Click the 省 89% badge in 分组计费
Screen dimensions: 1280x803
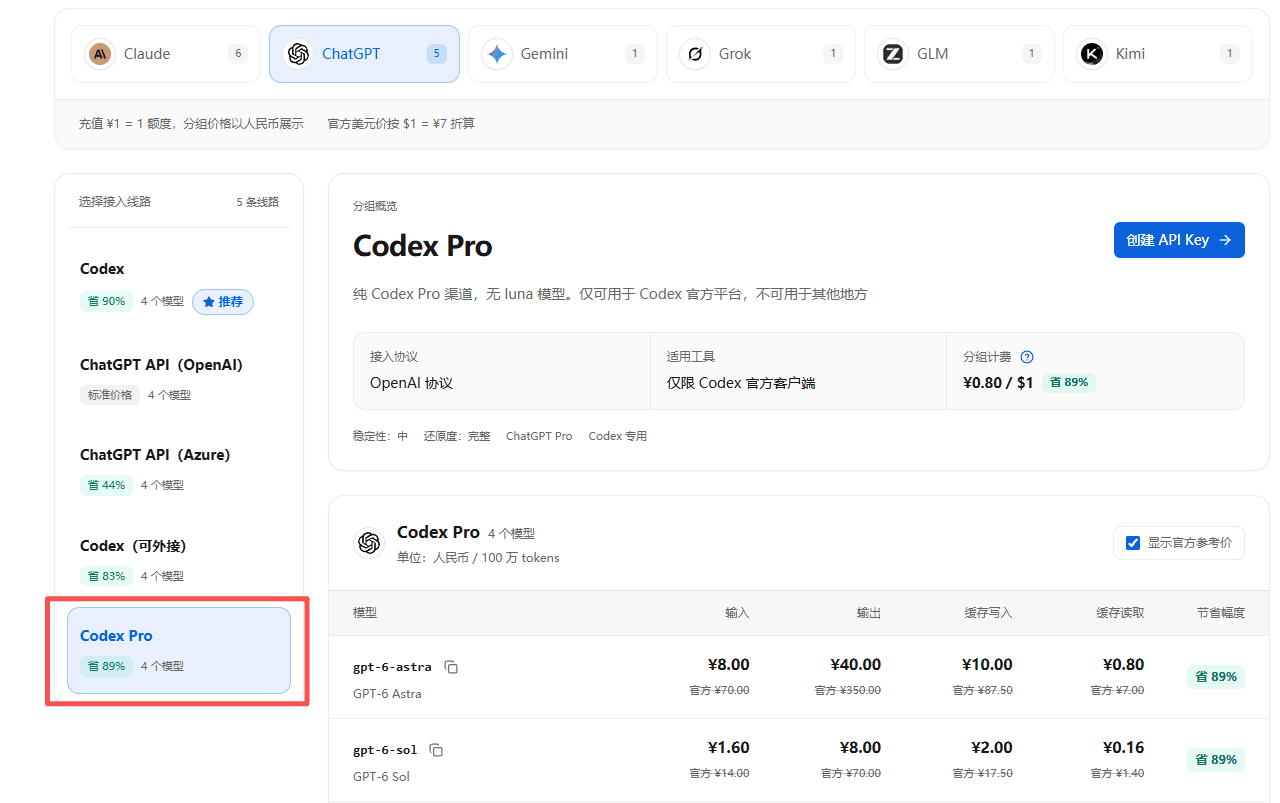pyautogui.click(x=1069, y=382)
